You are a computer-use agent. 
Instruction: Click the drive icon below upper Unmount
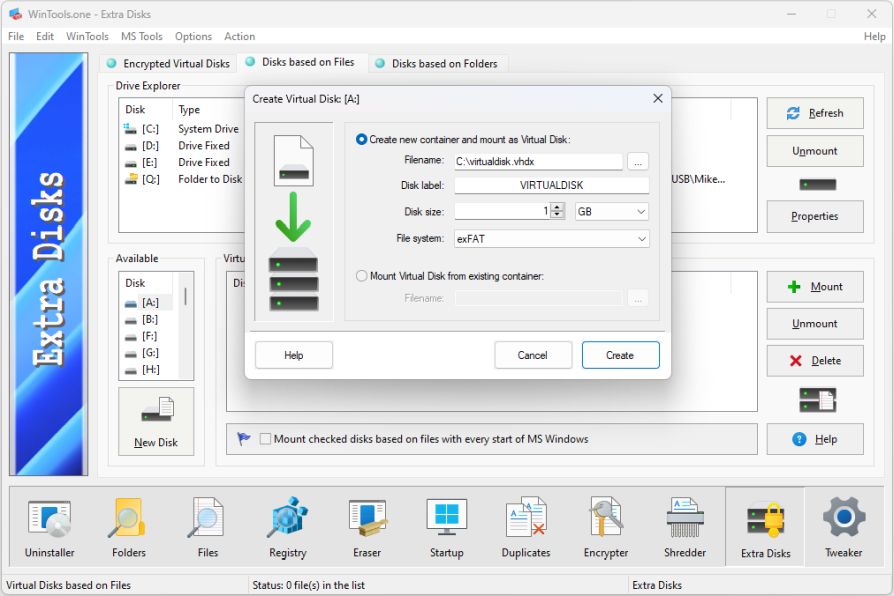tap(817, 184)
